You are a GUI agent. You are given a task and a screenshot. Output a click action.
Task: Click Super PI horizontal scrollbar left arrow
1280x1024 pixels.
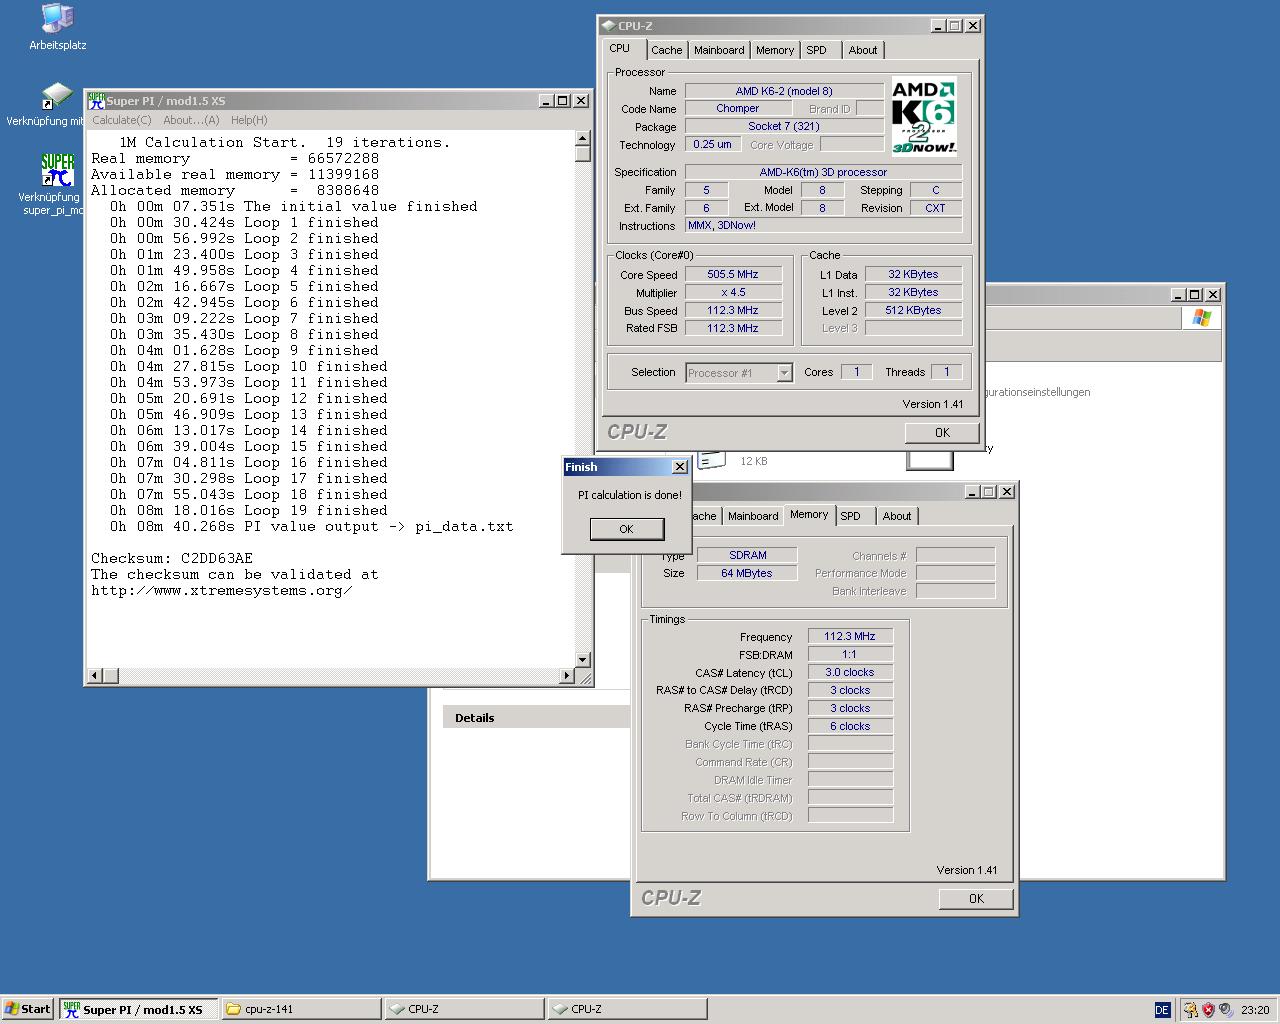(x=95, y=676)
